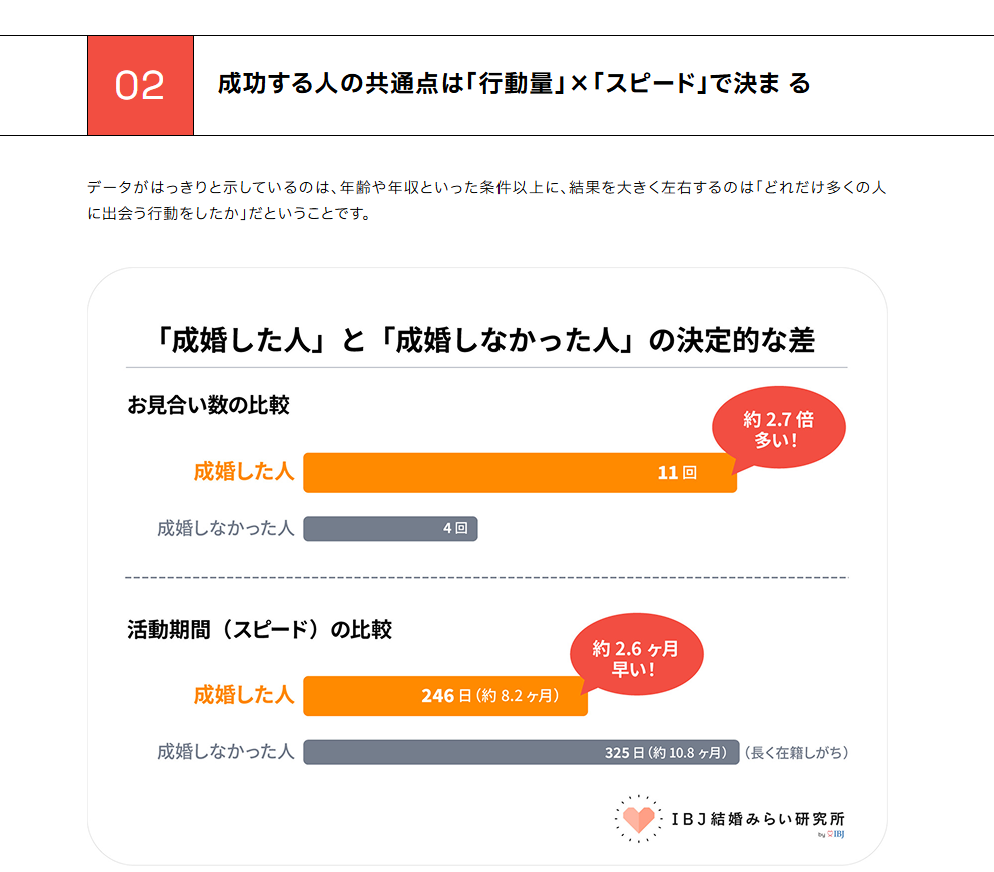
Task: Click the gray 4回 bar
Action: [390, 529]
